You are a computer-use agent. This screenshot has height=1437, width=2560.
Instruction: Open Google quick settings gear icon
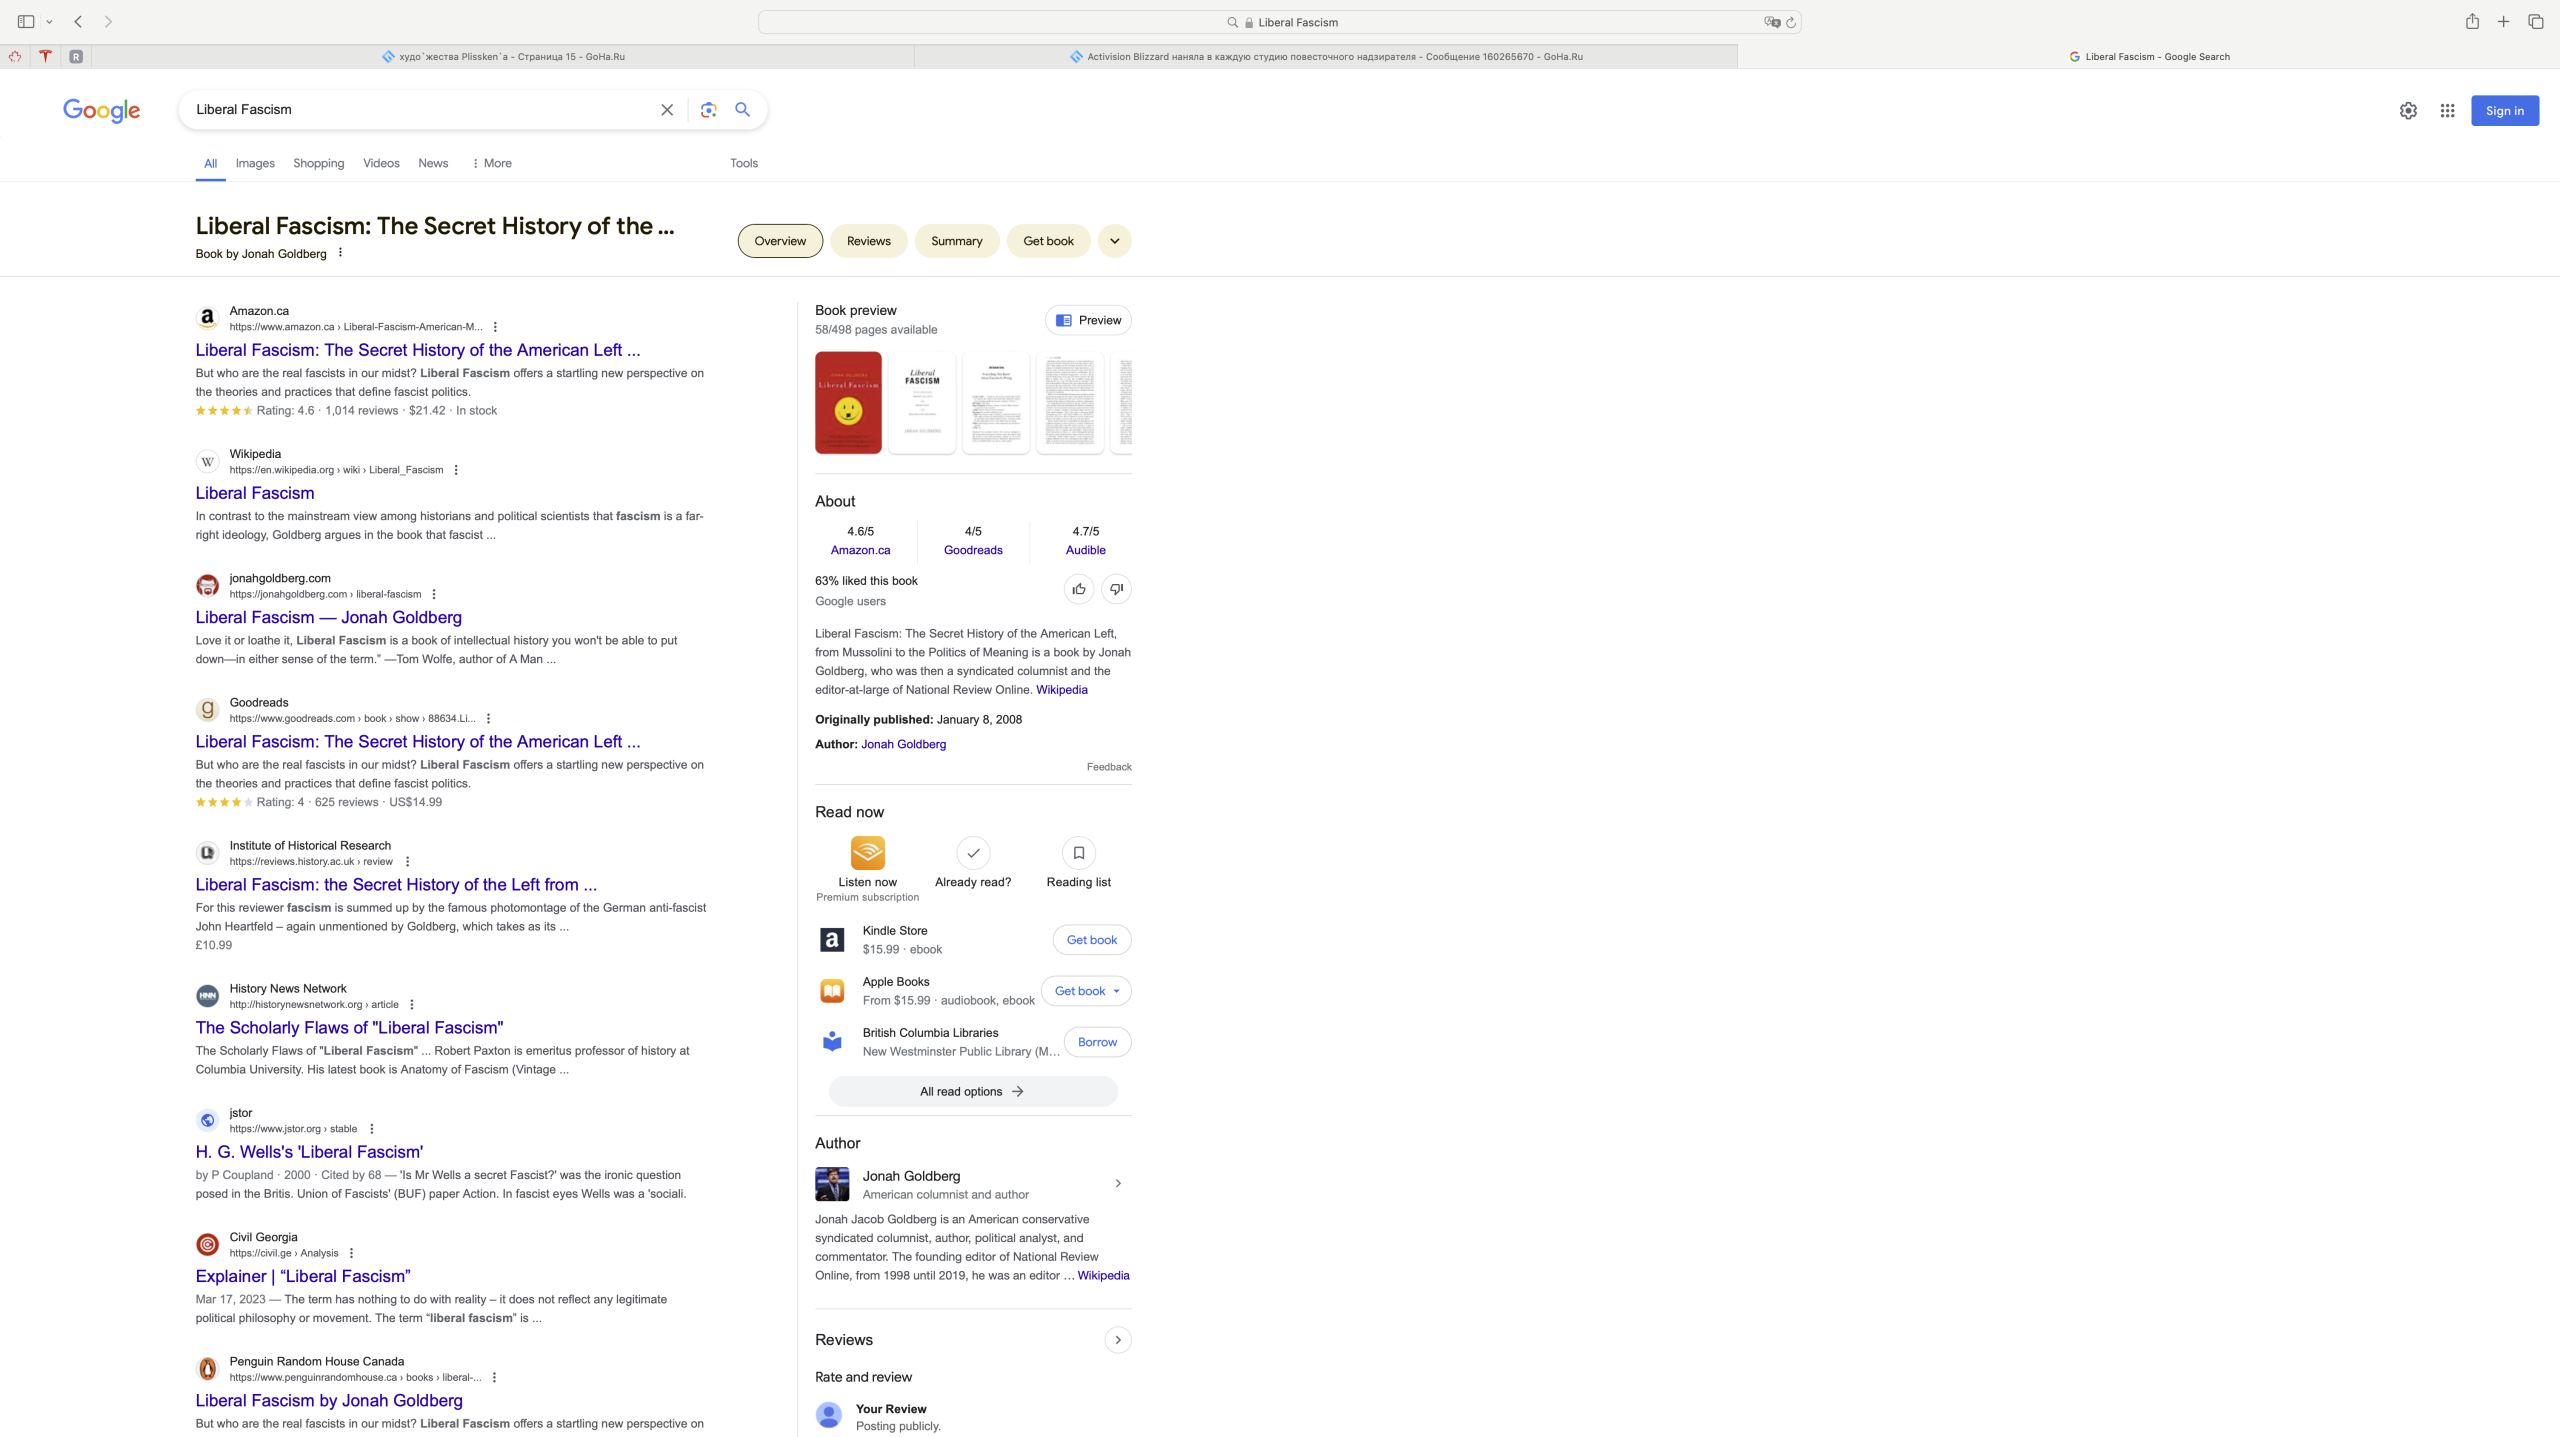[x=2408, y=111]
